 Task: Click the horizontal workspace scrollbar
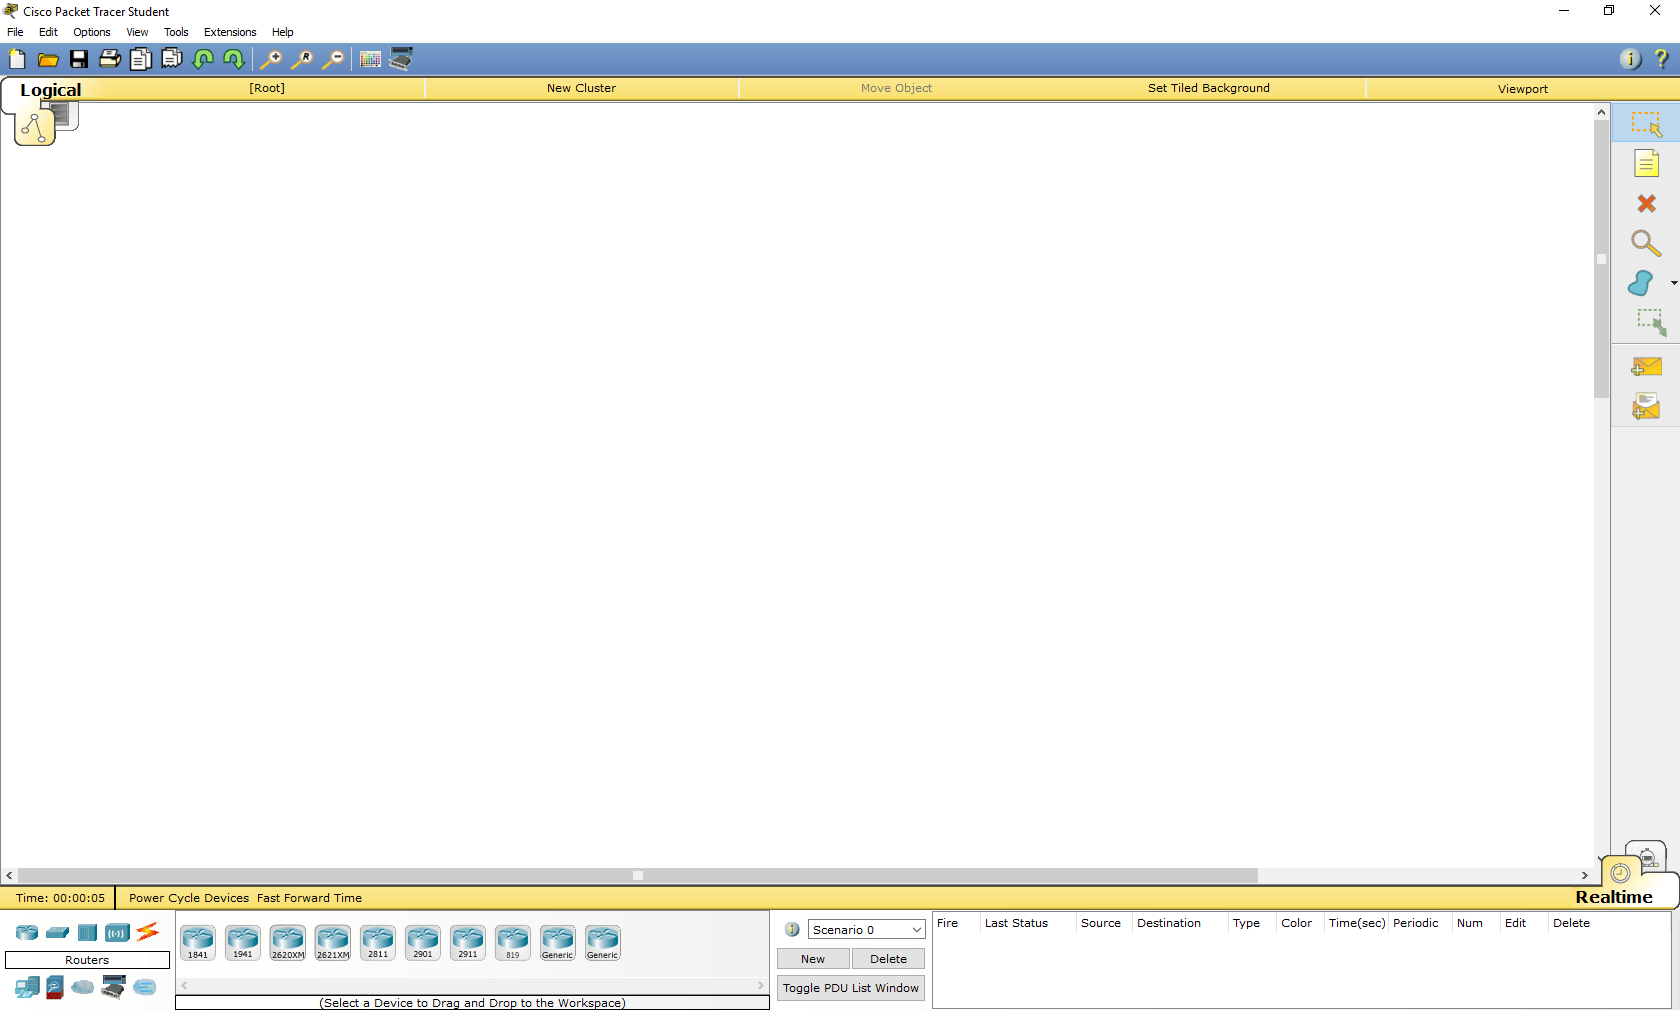tap(637, 875)
